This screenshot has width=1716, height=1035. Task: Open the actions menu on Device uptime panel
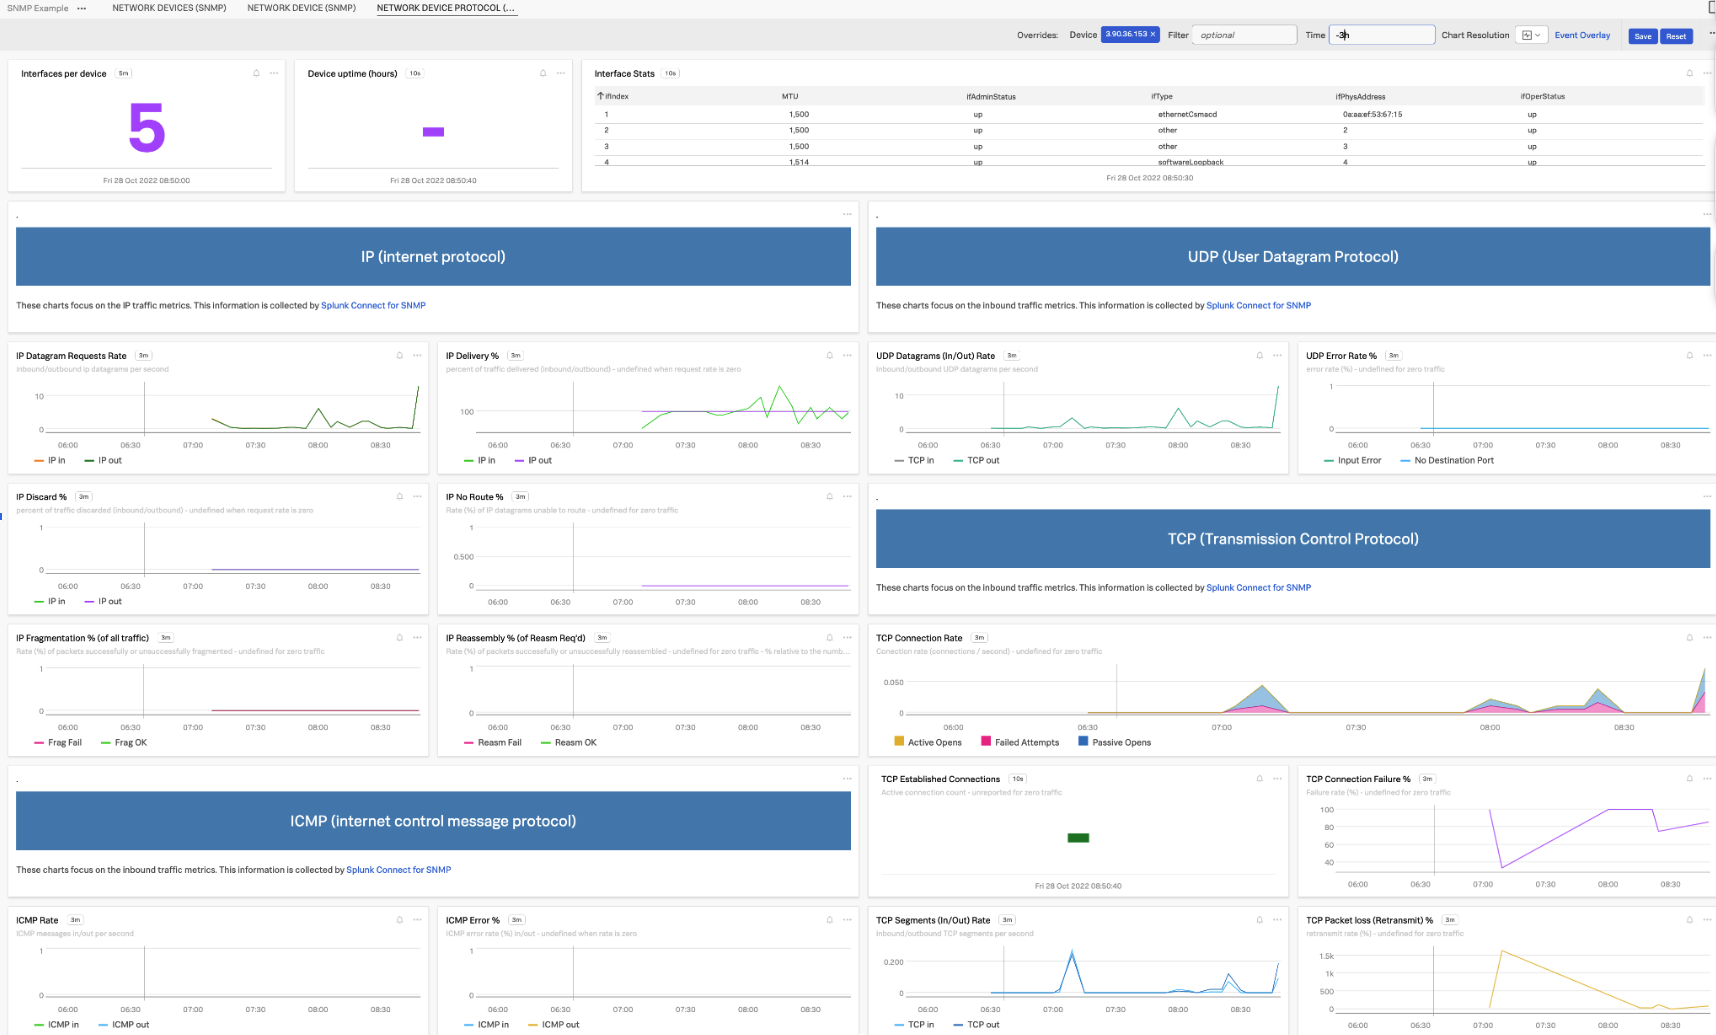561,72
